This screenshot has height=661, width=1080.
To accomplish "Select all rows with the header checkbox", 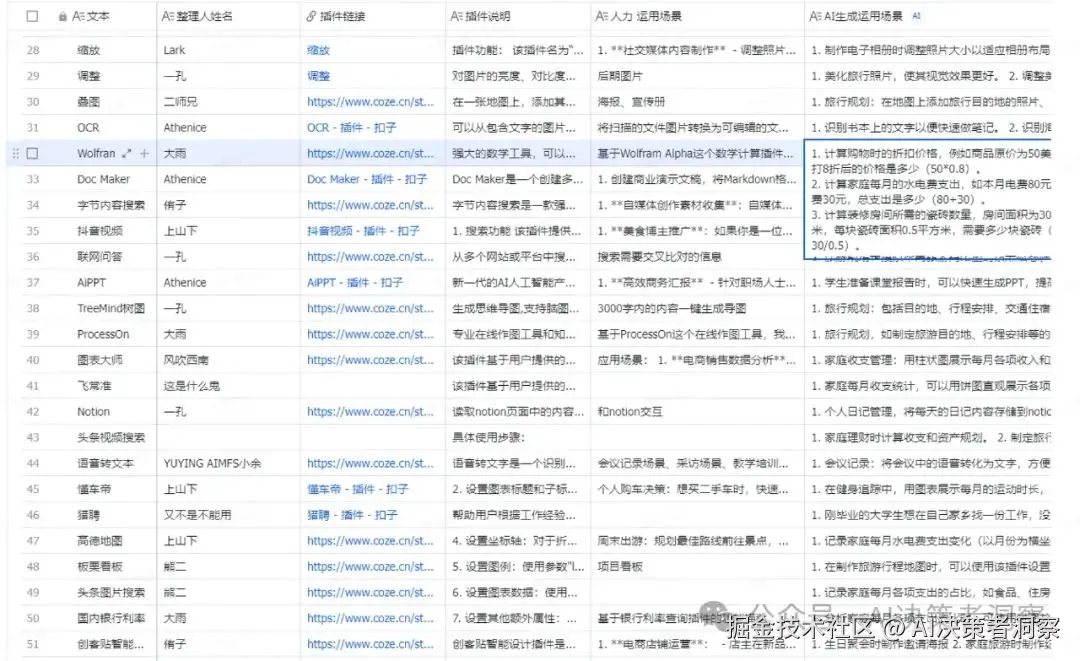I will (30, 15).
